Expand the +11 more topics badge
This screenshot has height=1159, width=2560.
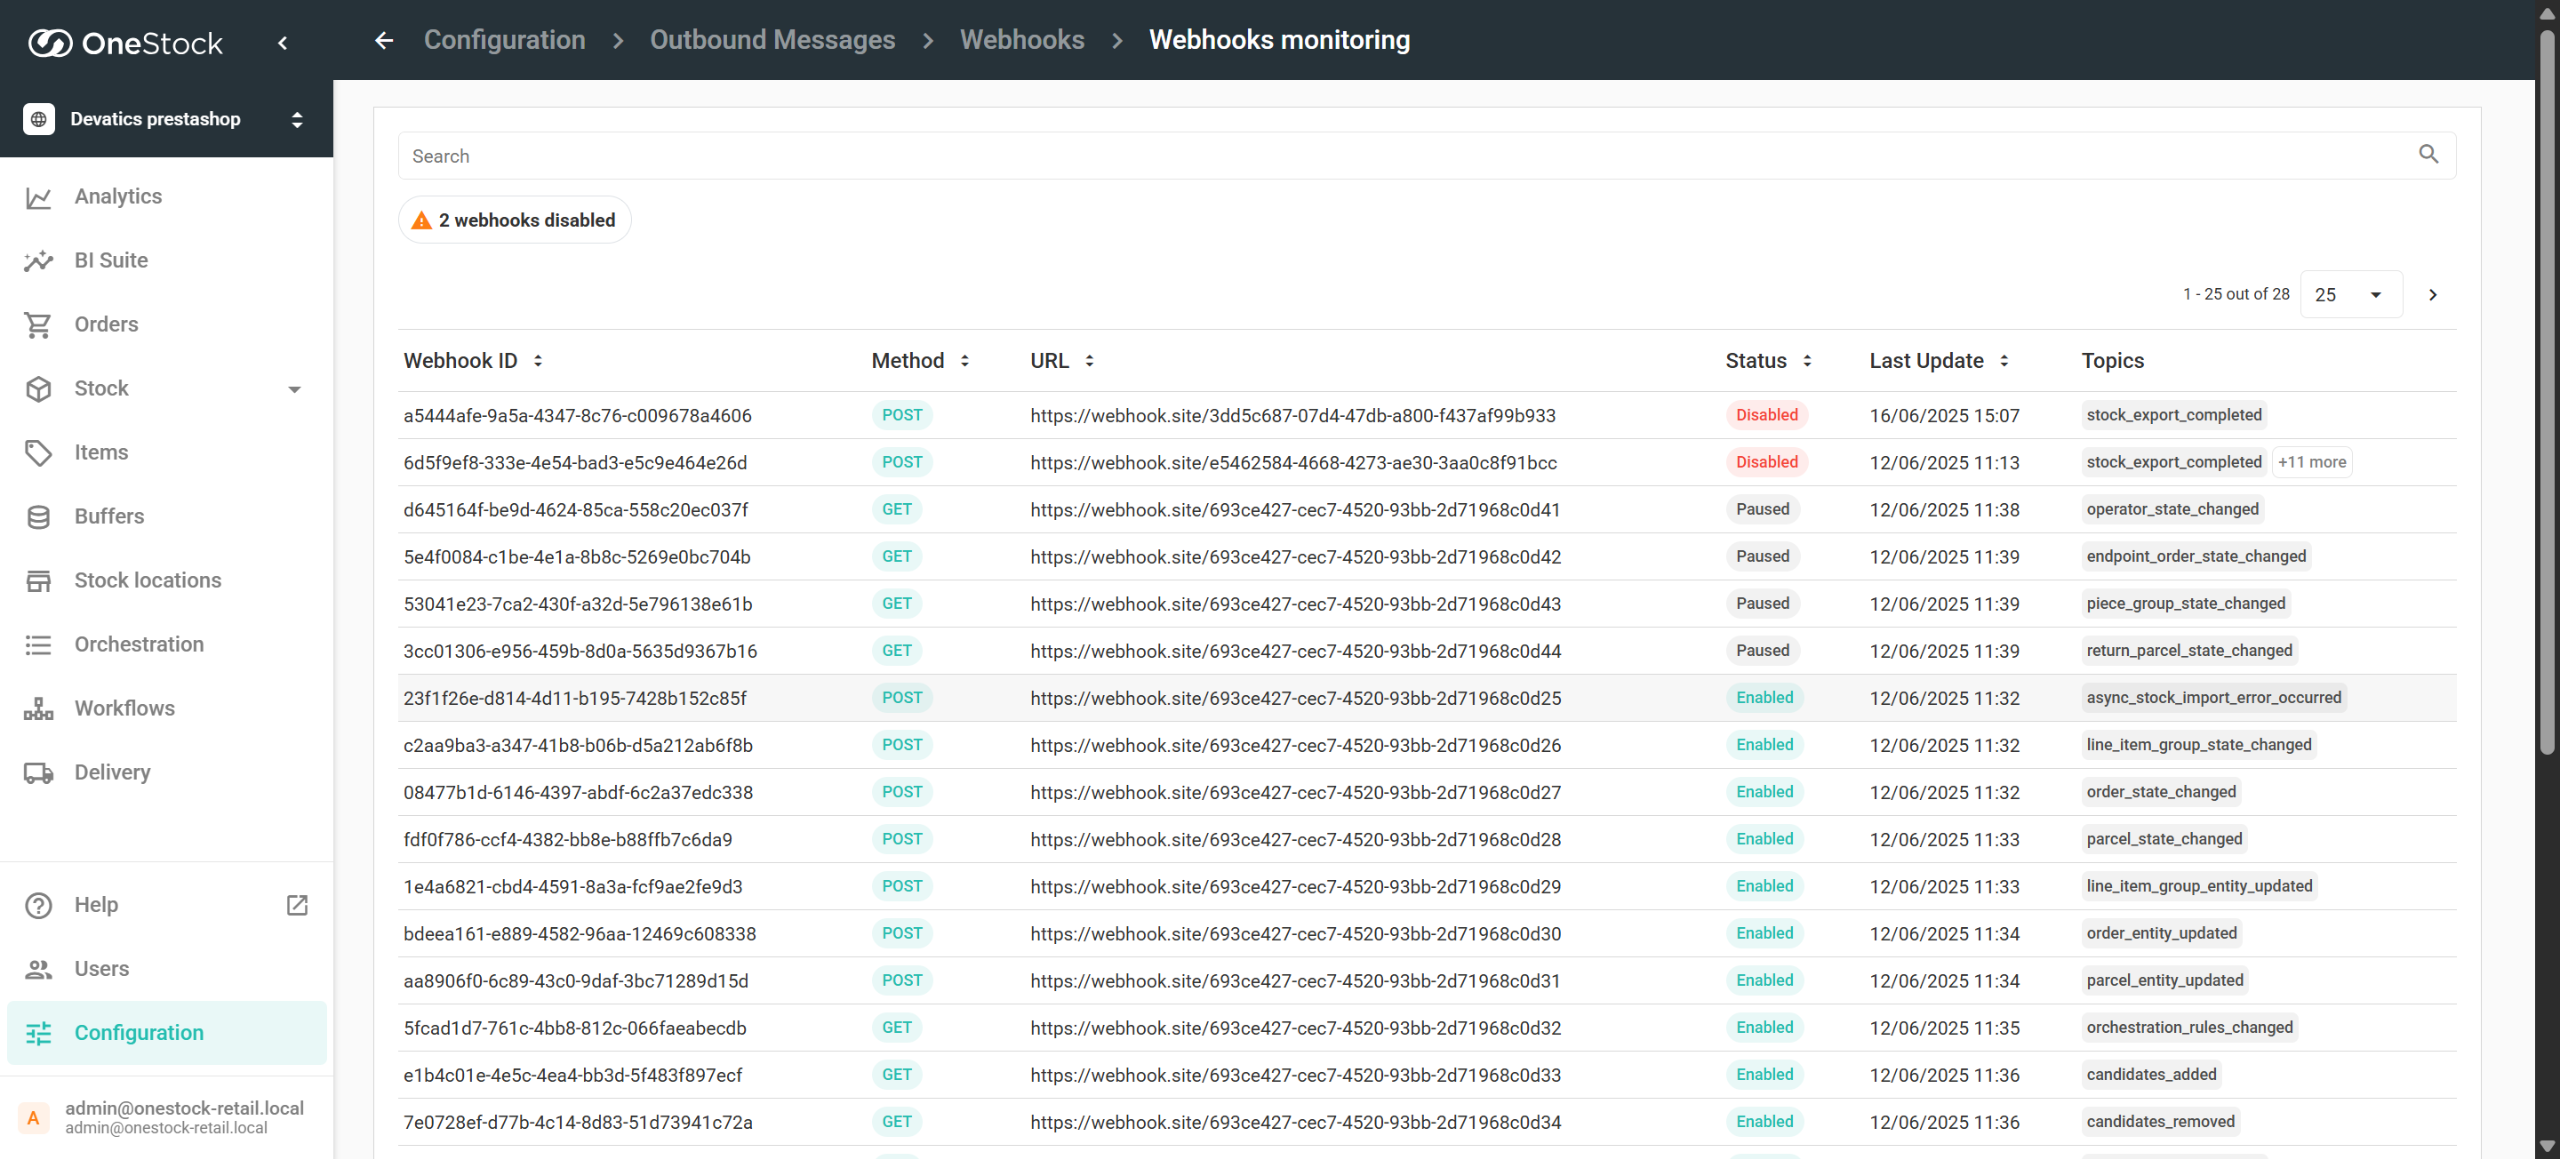pos(2311,462)
